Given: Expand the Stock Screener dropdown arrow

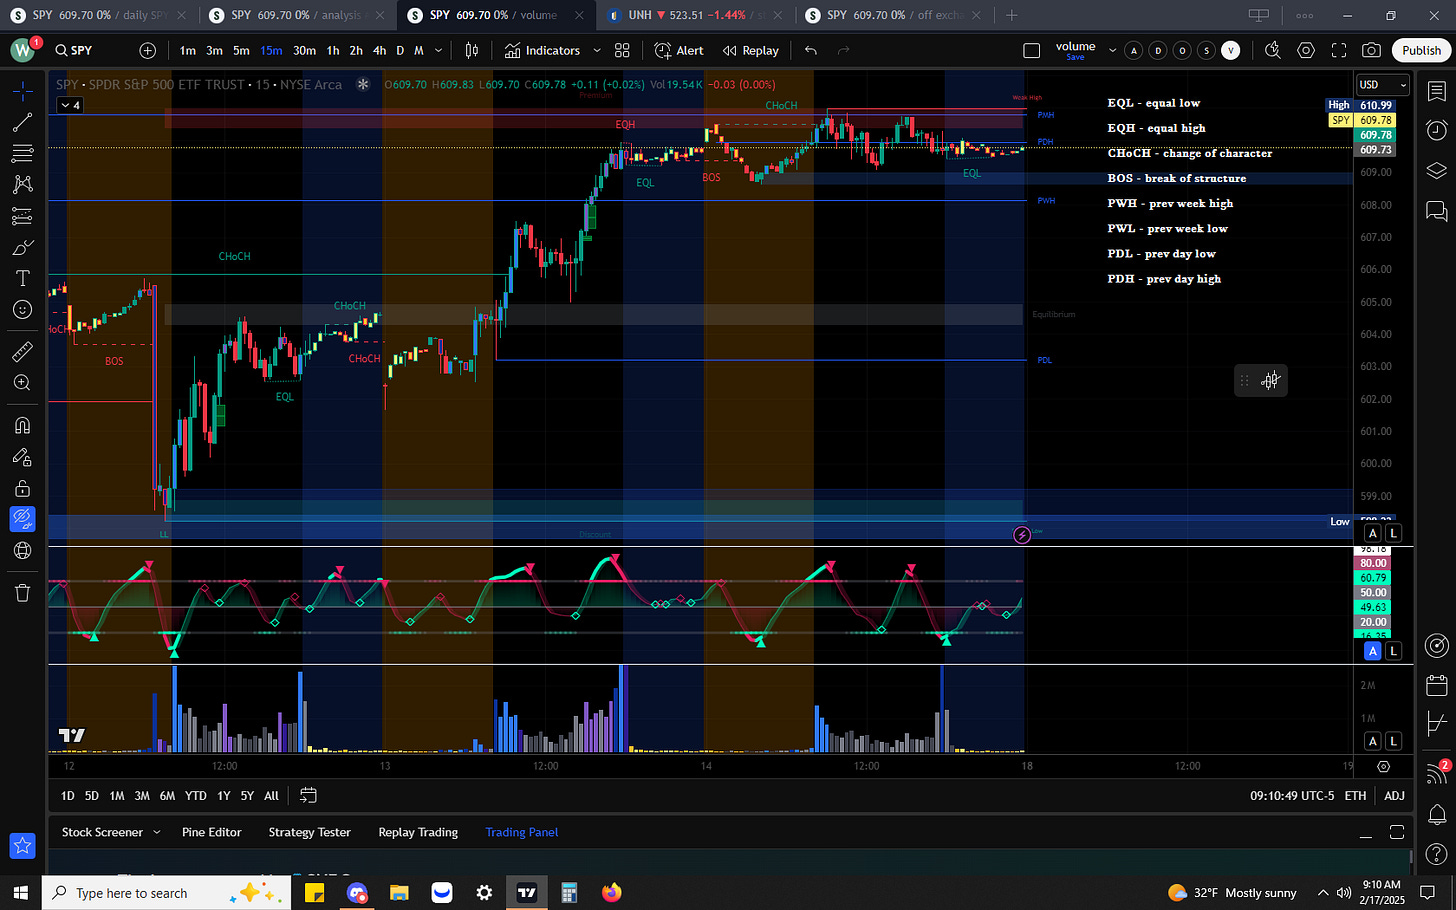Looking at the screenshot, I should click(155, 832).
